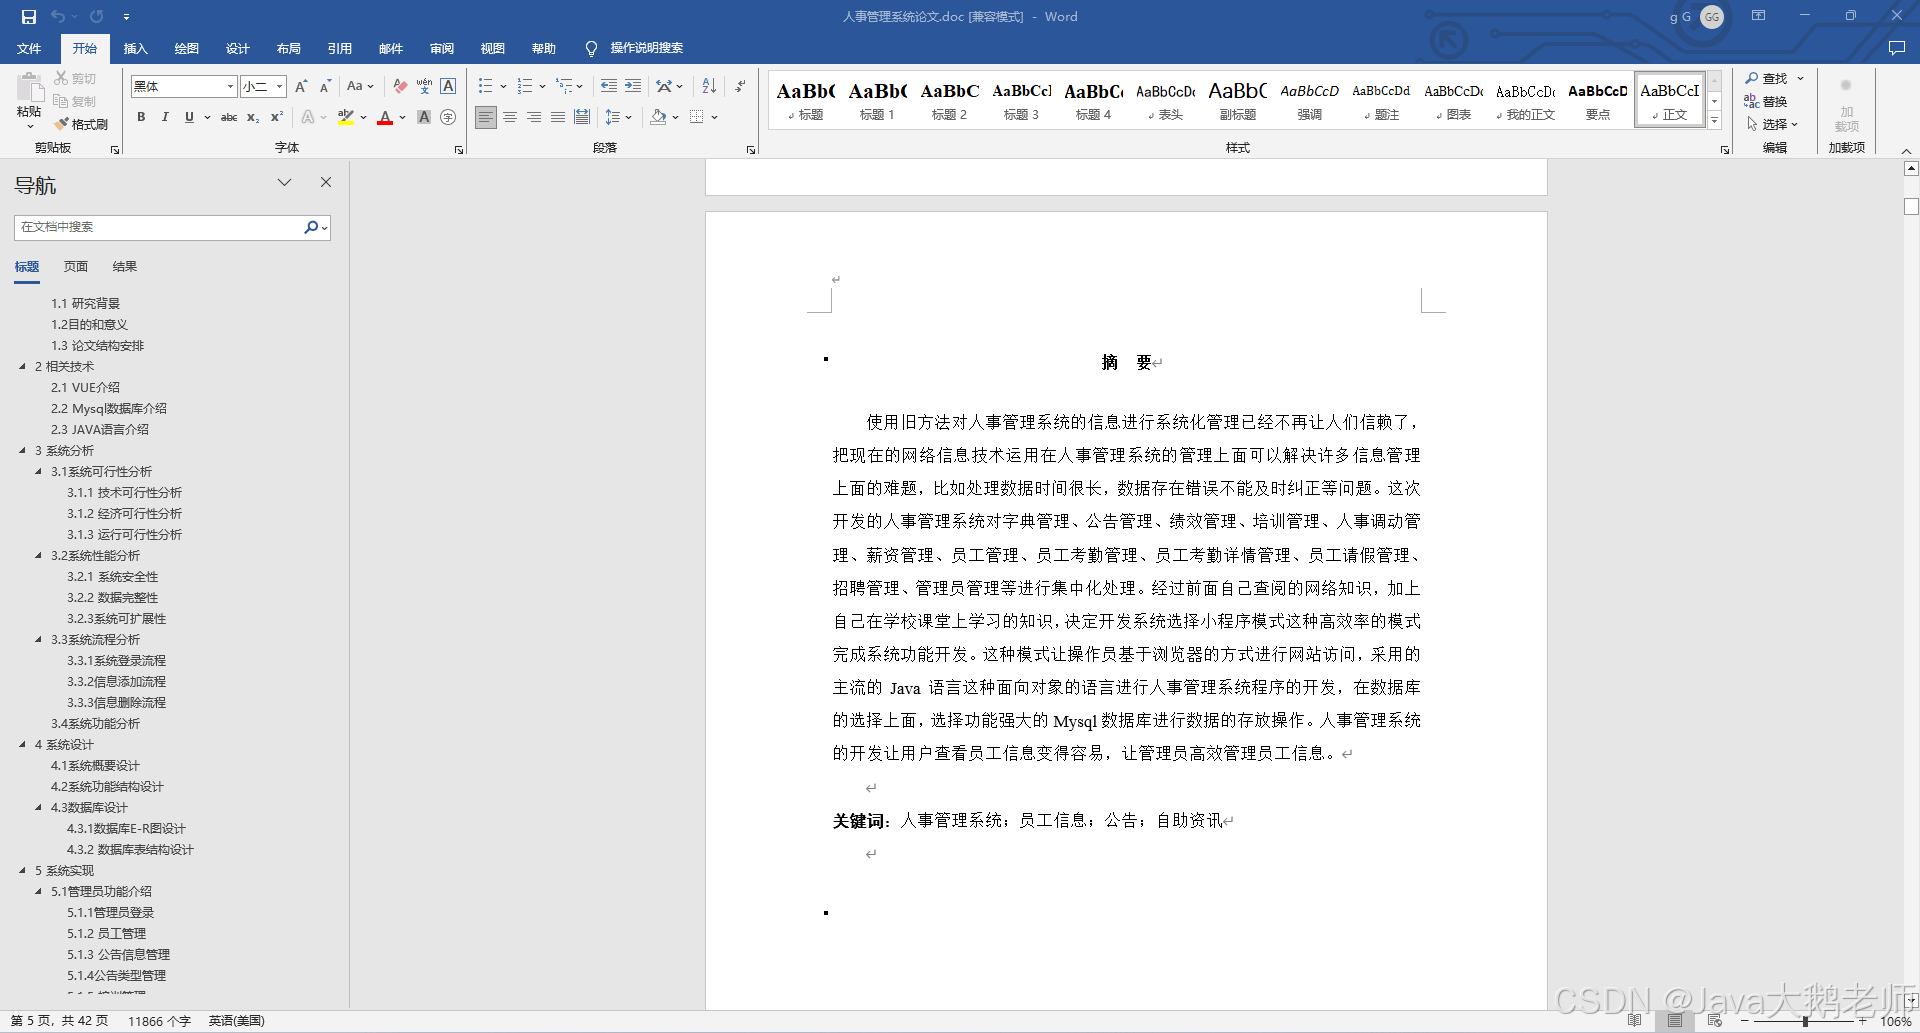The image size is (1920, 1033).
Task: Center align the paragraph
Action: click(x=510, y=117)
